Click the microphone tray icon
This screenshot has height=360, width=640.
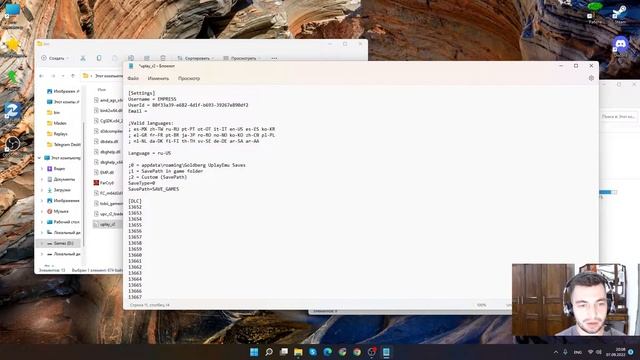tap(565, 352)
